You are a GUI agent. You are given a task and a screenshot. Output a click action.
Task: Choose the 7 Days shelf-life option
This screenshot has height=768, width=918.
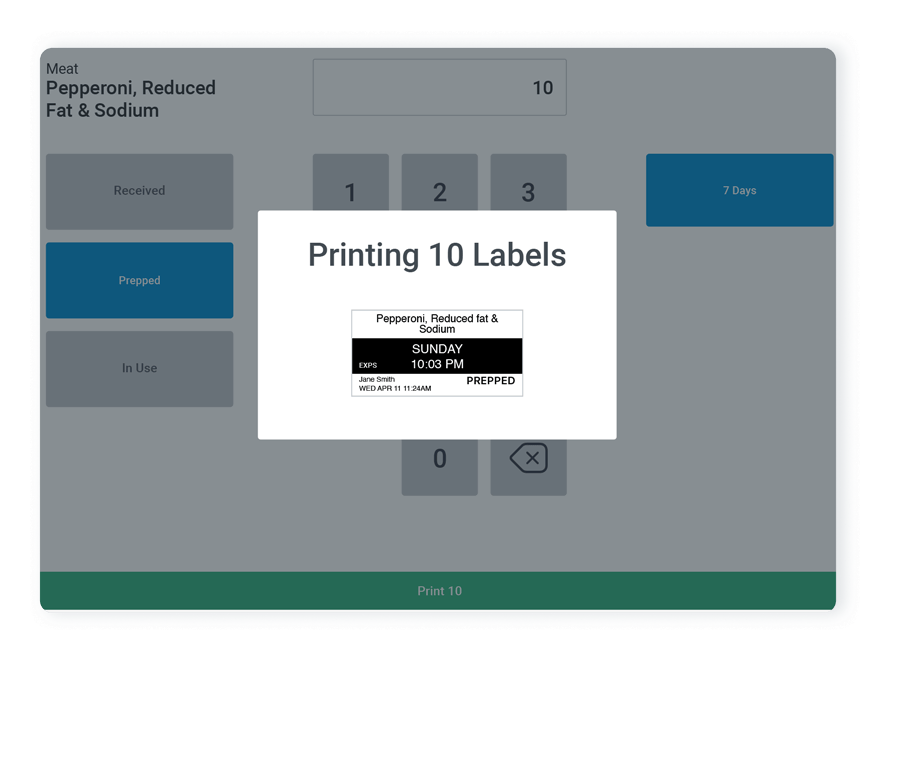(x=739, y=190)
